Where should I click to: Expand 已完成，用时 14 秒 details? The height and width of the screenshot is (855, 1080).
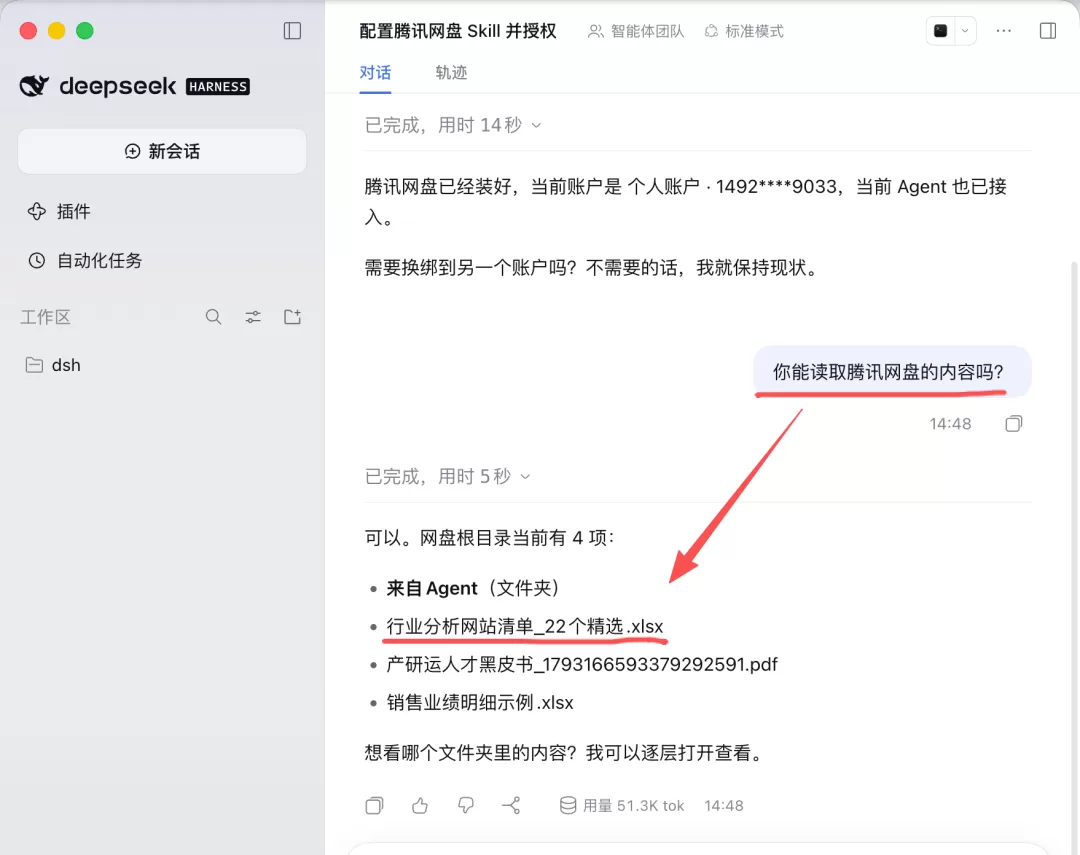point(453,125)
